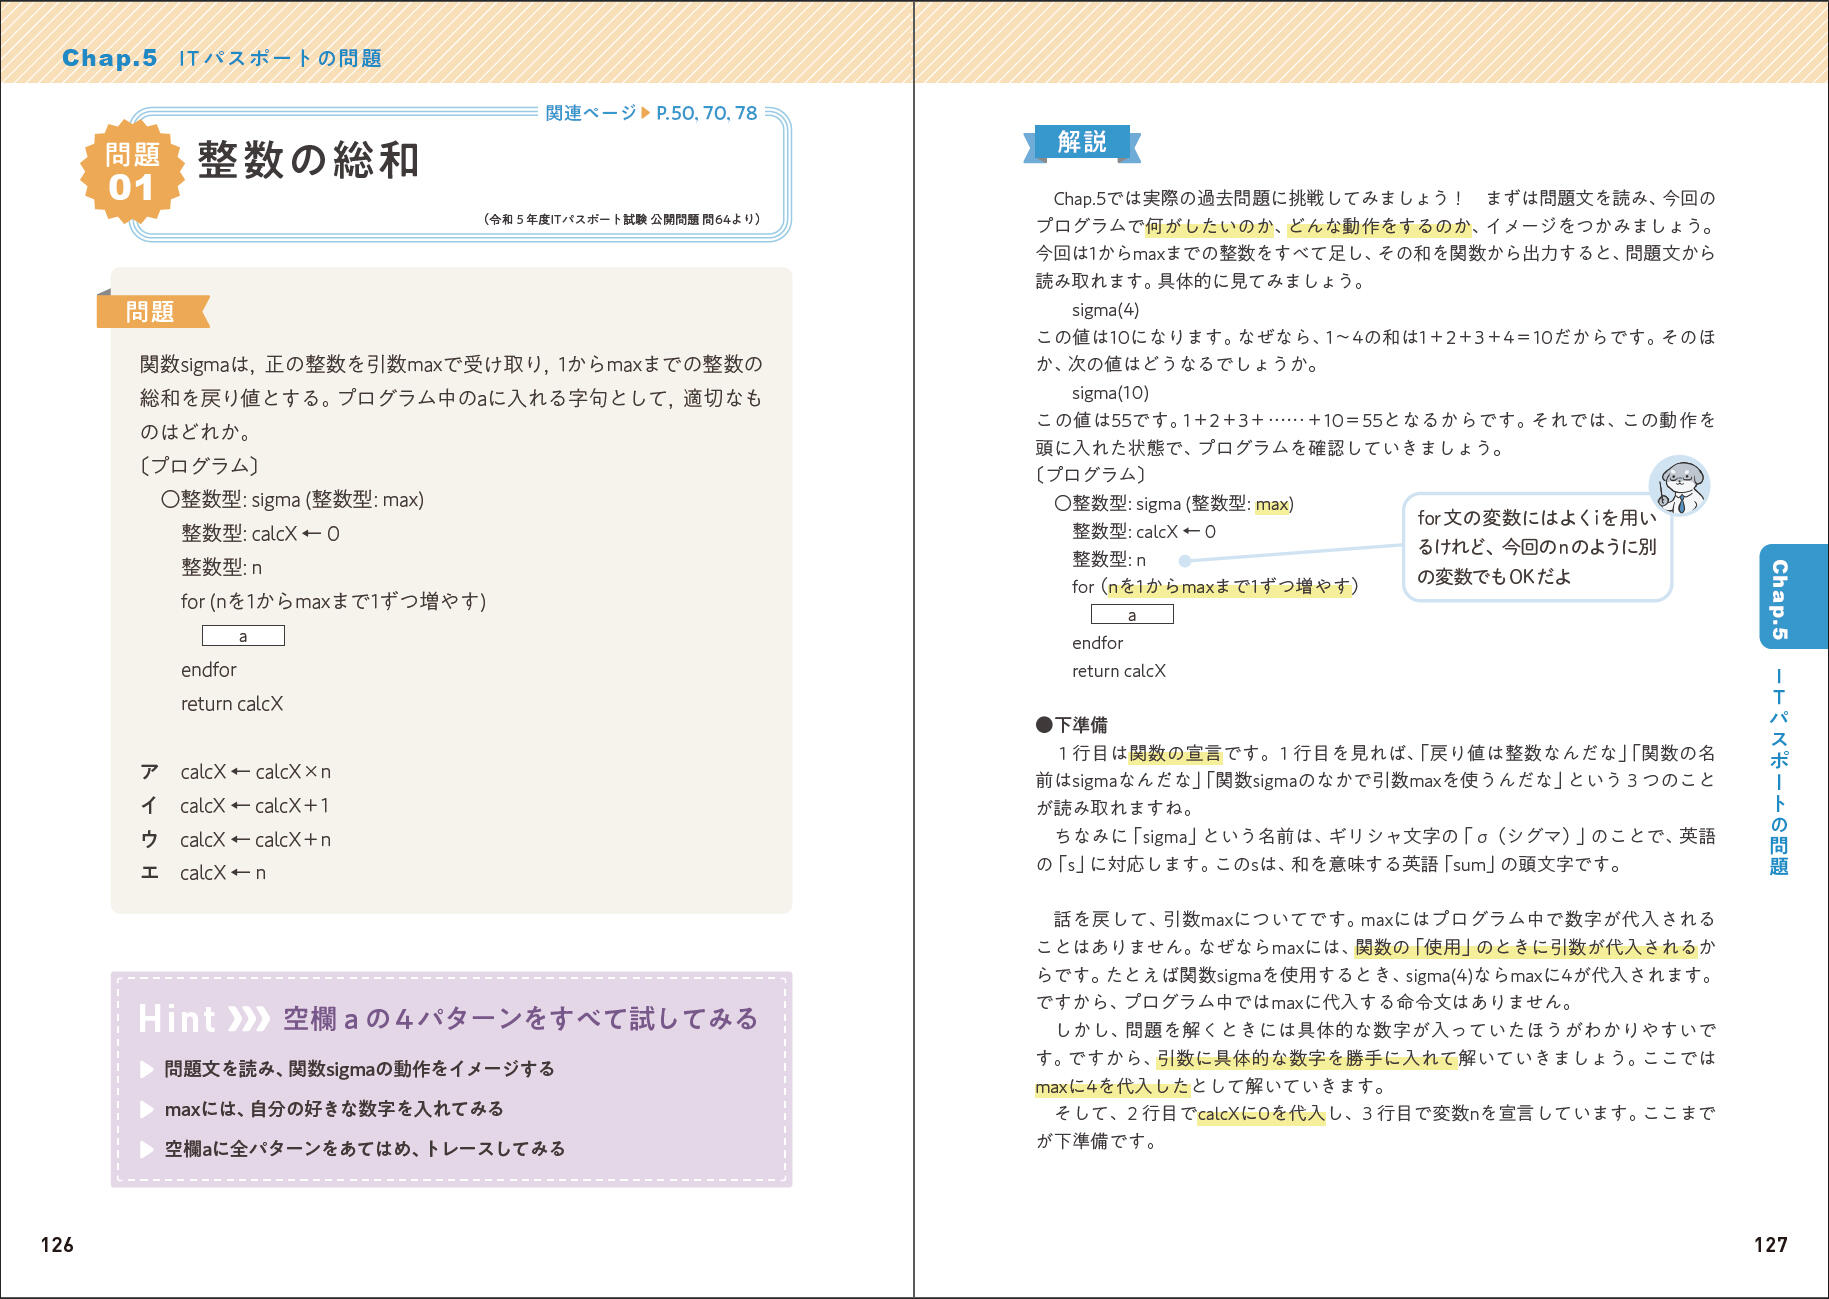Click endfor in the explanation program
The width and height of the screenshot is (1829, 1299).
pos(1098,643)
